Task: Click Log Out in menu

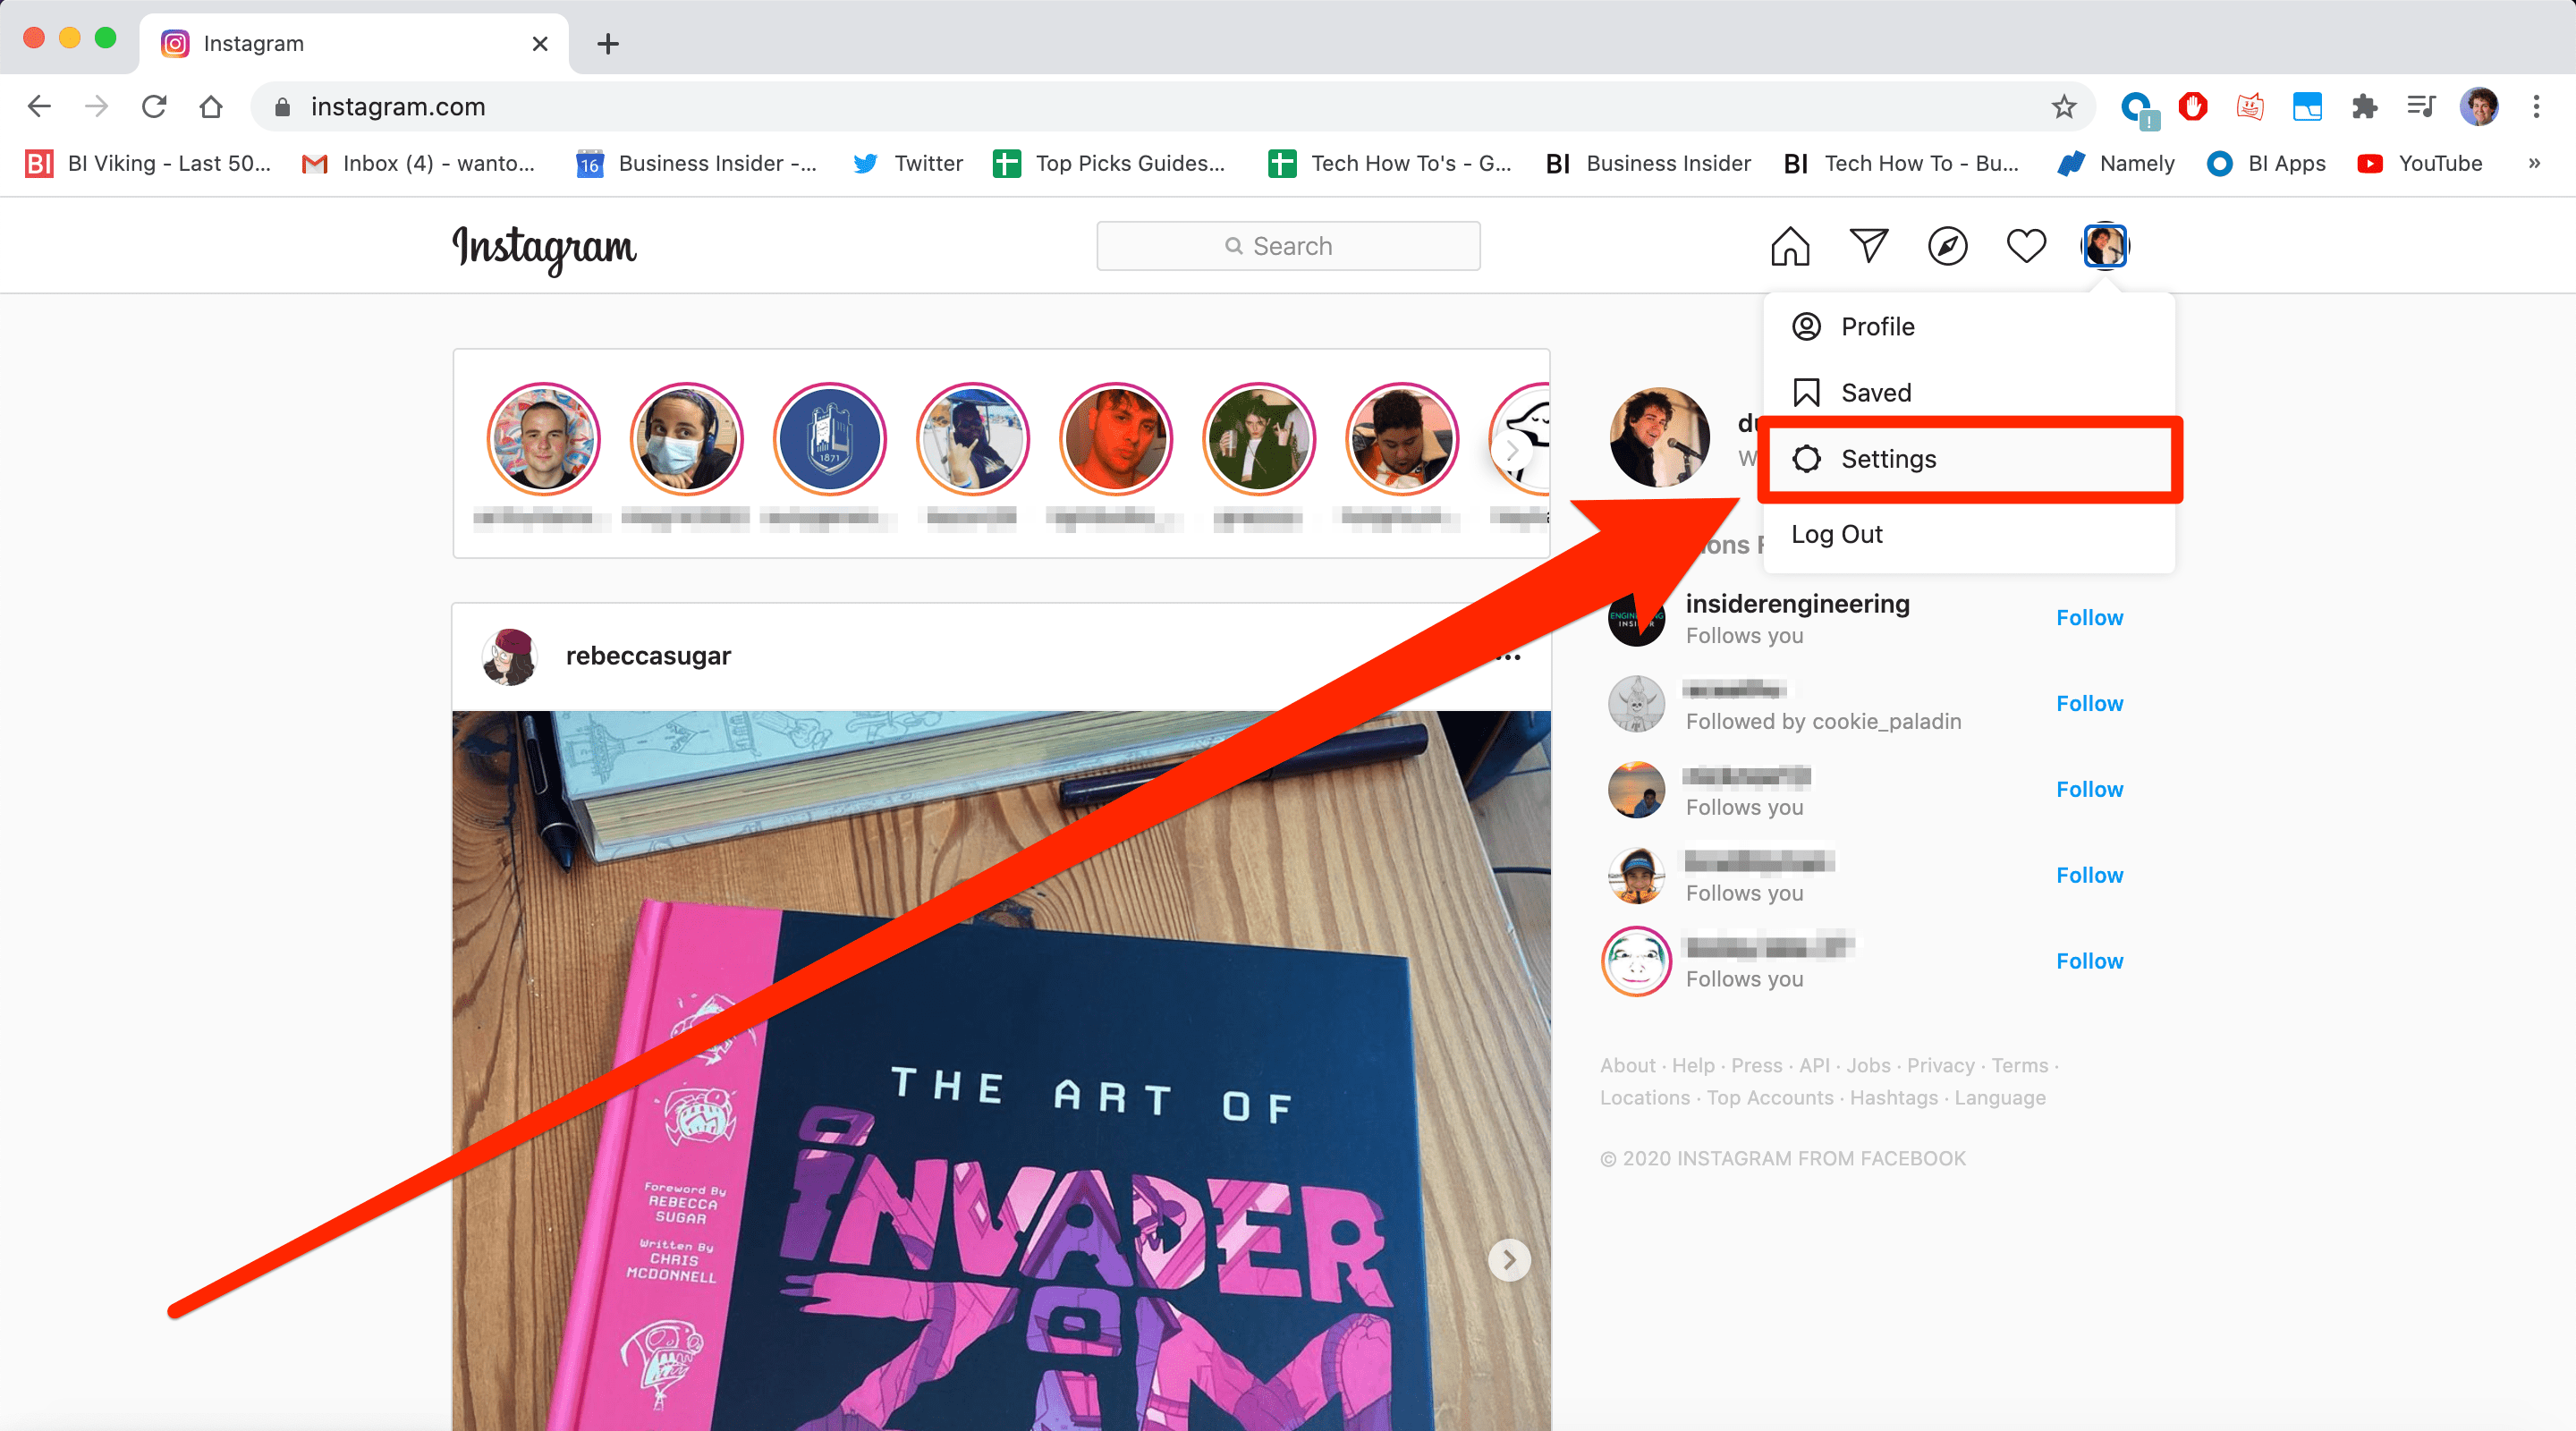Action: [x=1836, y=534]
